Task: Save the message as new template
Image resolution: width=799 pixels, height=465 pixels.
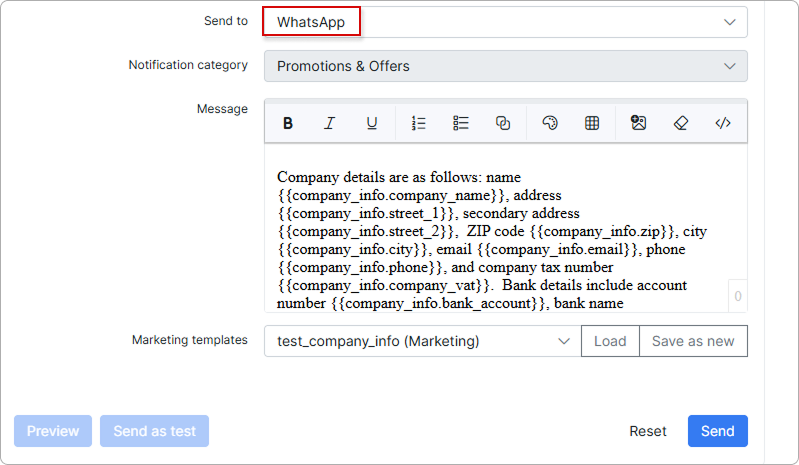Action: pyautogui.click(x=693, y=341)
